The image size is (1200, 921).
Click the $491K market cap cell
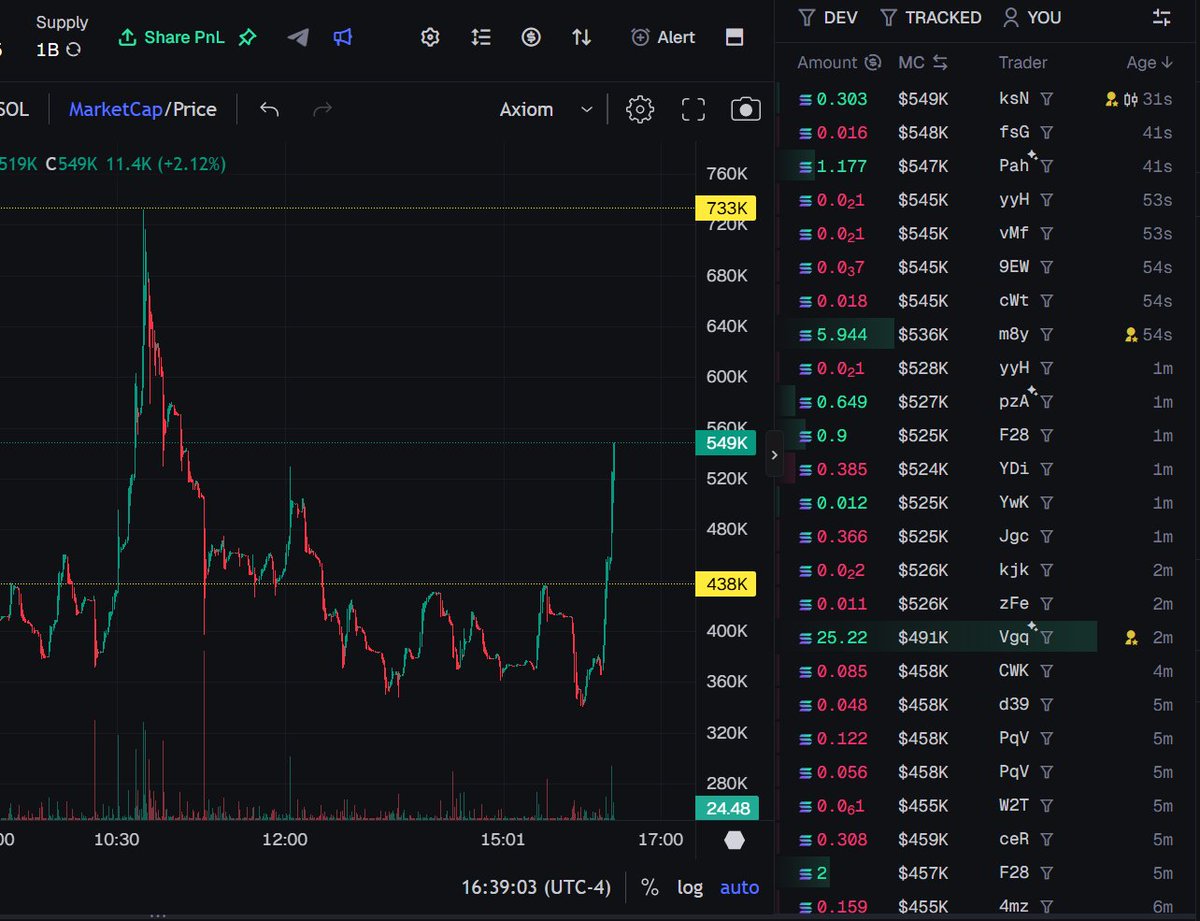922,637
